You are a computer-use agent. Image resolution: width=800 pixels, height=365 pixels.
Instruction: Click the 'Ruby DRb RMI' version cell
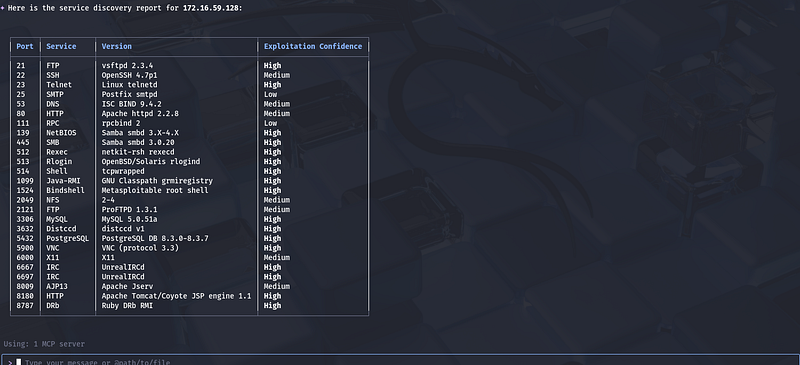tap(127, 306)
